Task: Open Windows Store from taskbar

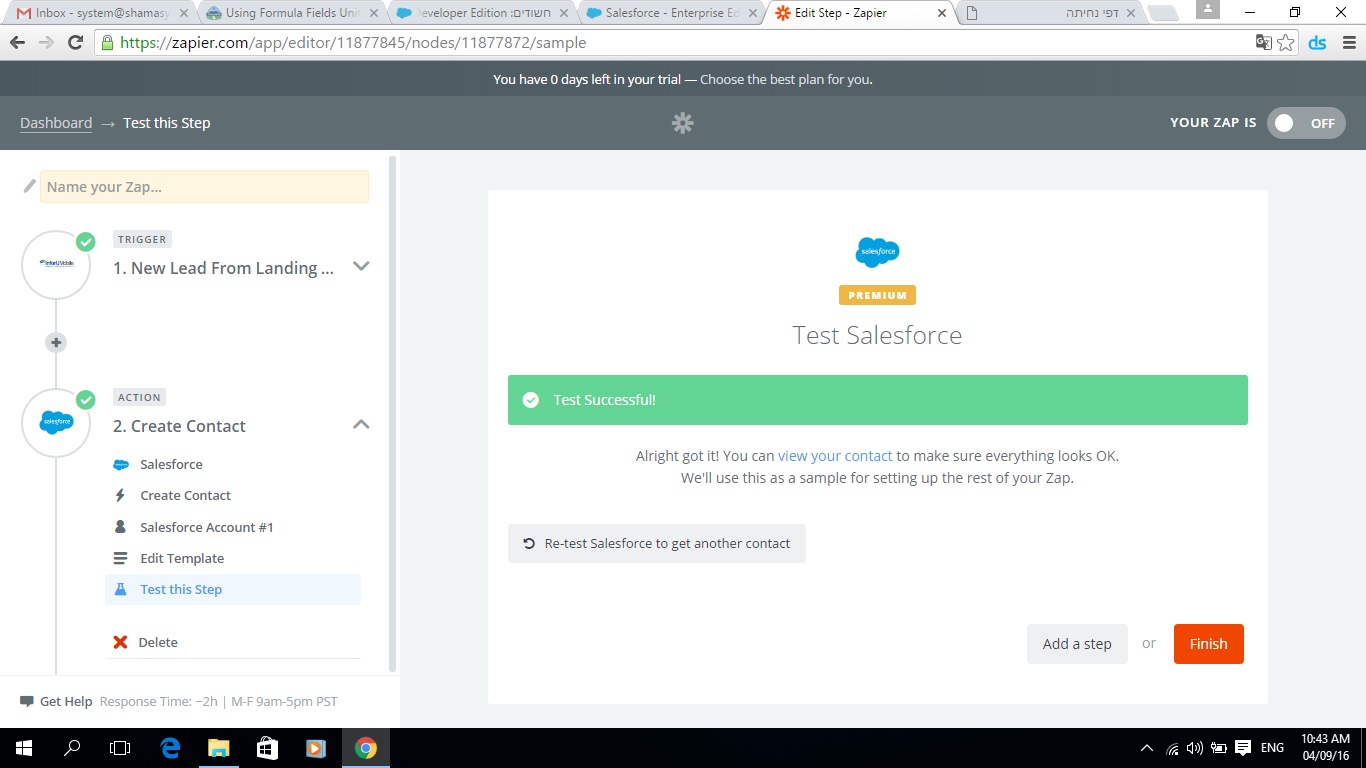Action: tap(267, 748)
